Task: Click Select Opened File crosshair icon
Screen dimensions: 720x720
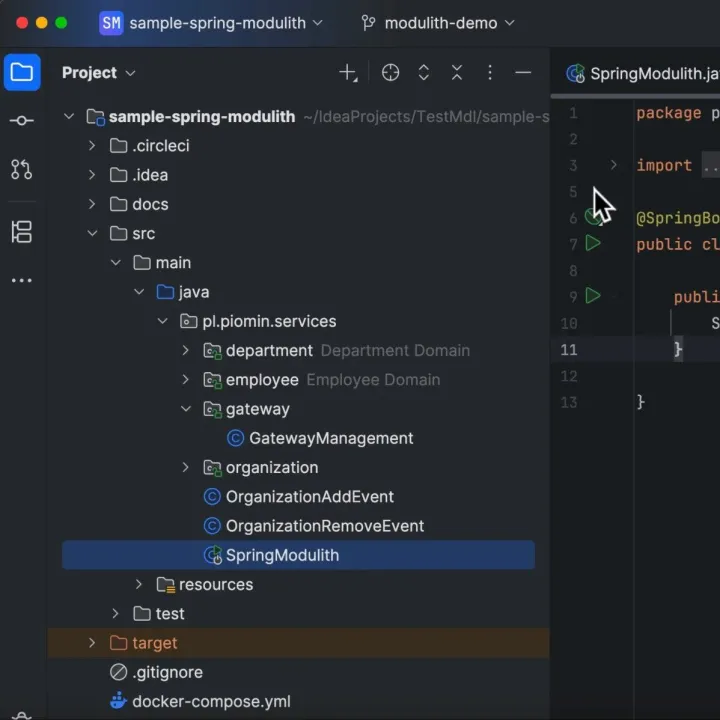Action: (390, 73)
